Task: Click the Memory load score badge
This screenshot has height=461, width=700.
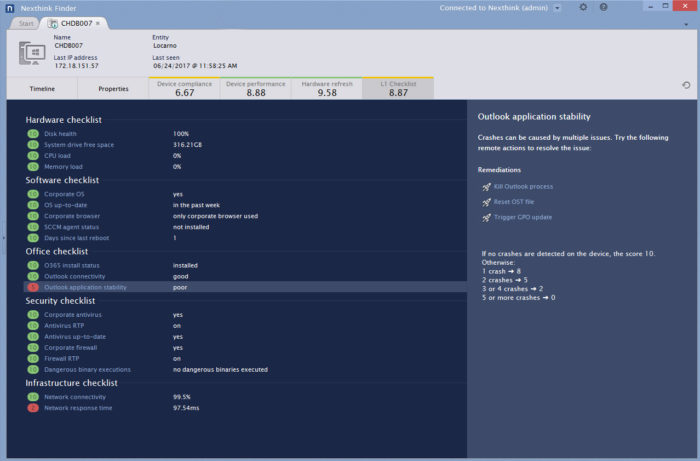Action: pos(33,167)
